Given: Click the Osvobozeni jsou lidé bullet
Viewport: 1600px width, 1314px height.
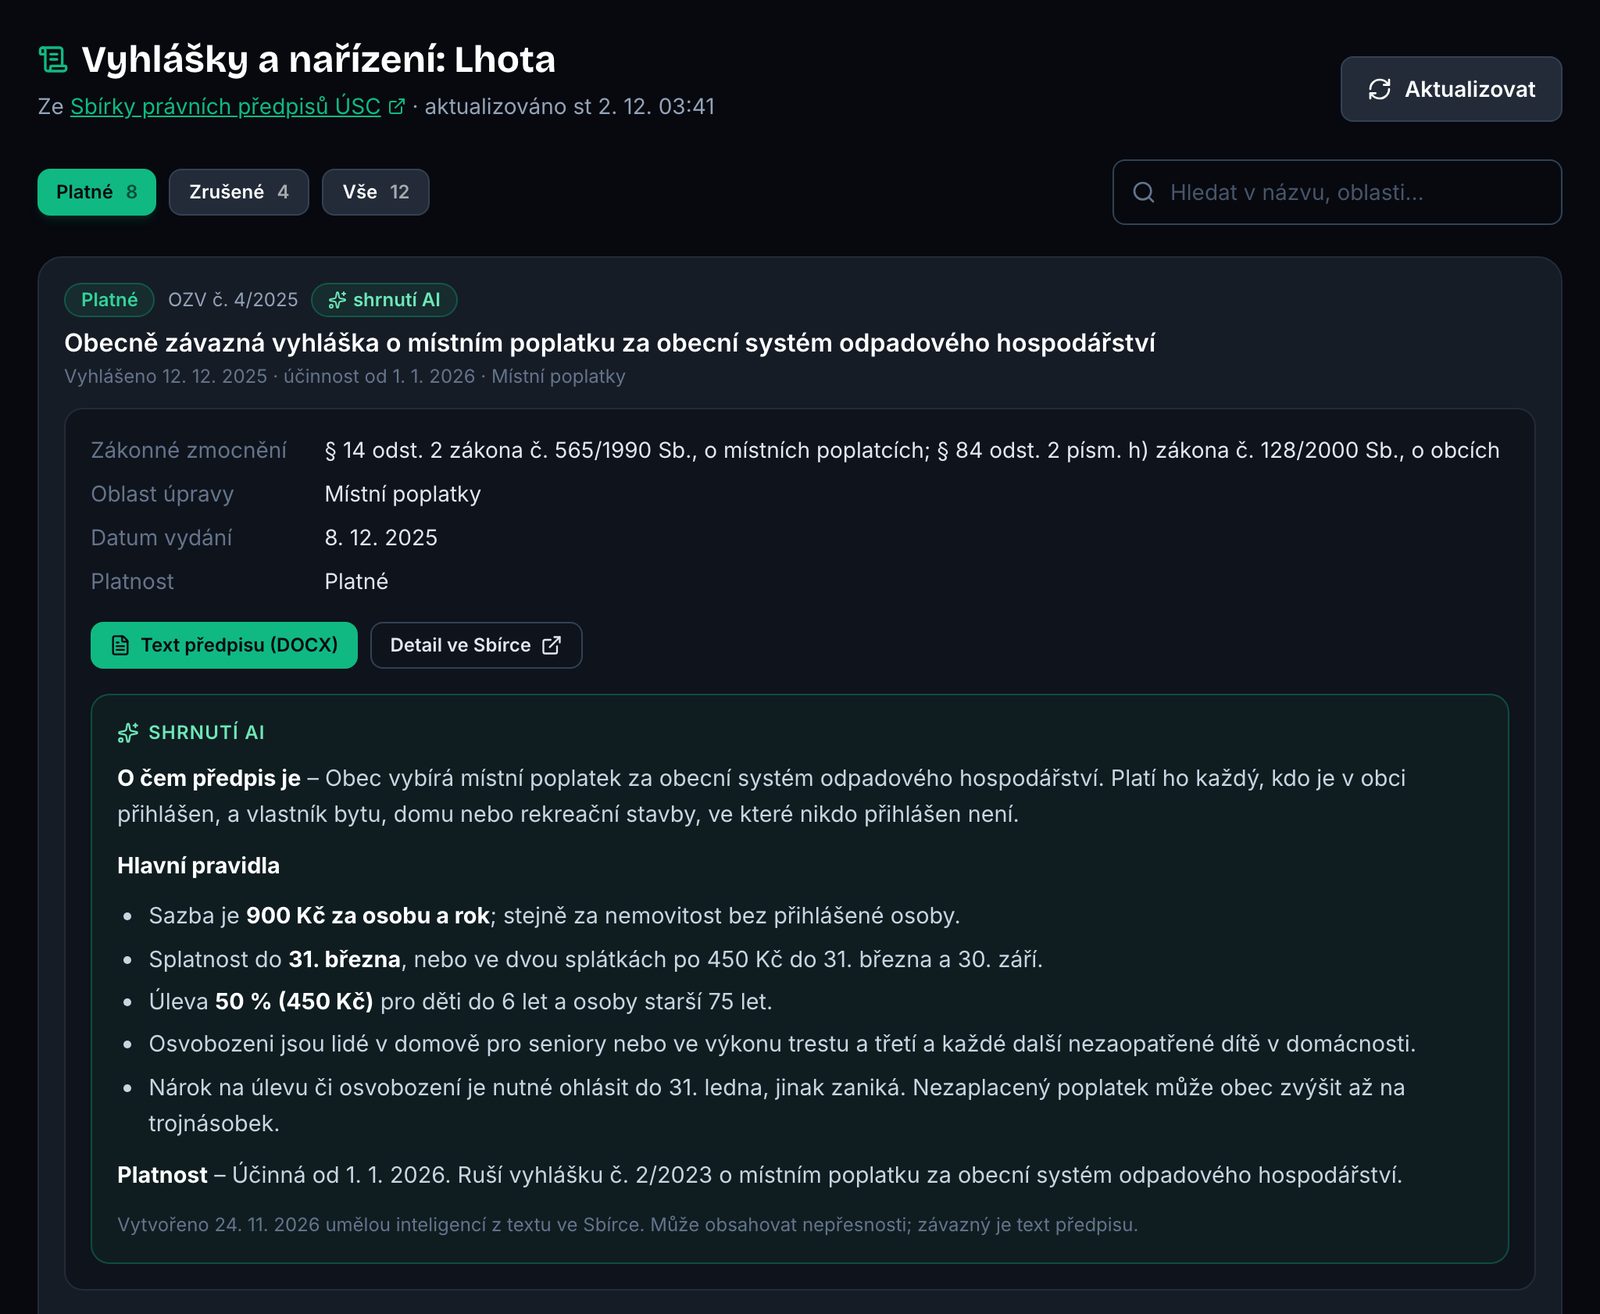Looking at the screenshot, I should coord(782,1044).
